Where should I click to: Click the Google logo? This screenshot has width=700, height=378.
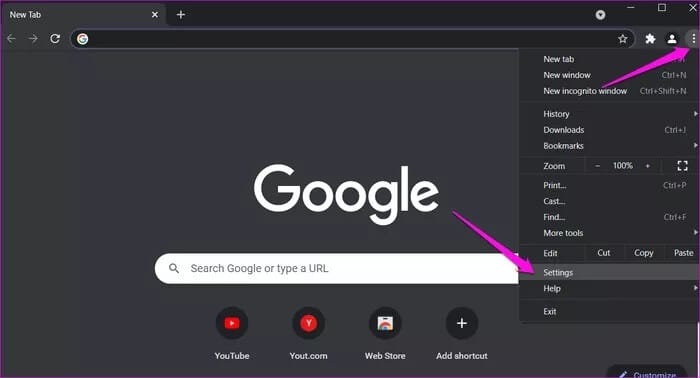346,194
